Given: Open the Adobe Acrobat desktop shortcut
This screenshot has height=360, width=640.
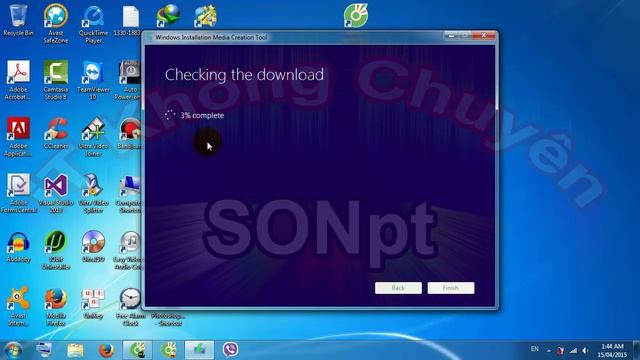Looking at the screenshot, I should [18, 80].
